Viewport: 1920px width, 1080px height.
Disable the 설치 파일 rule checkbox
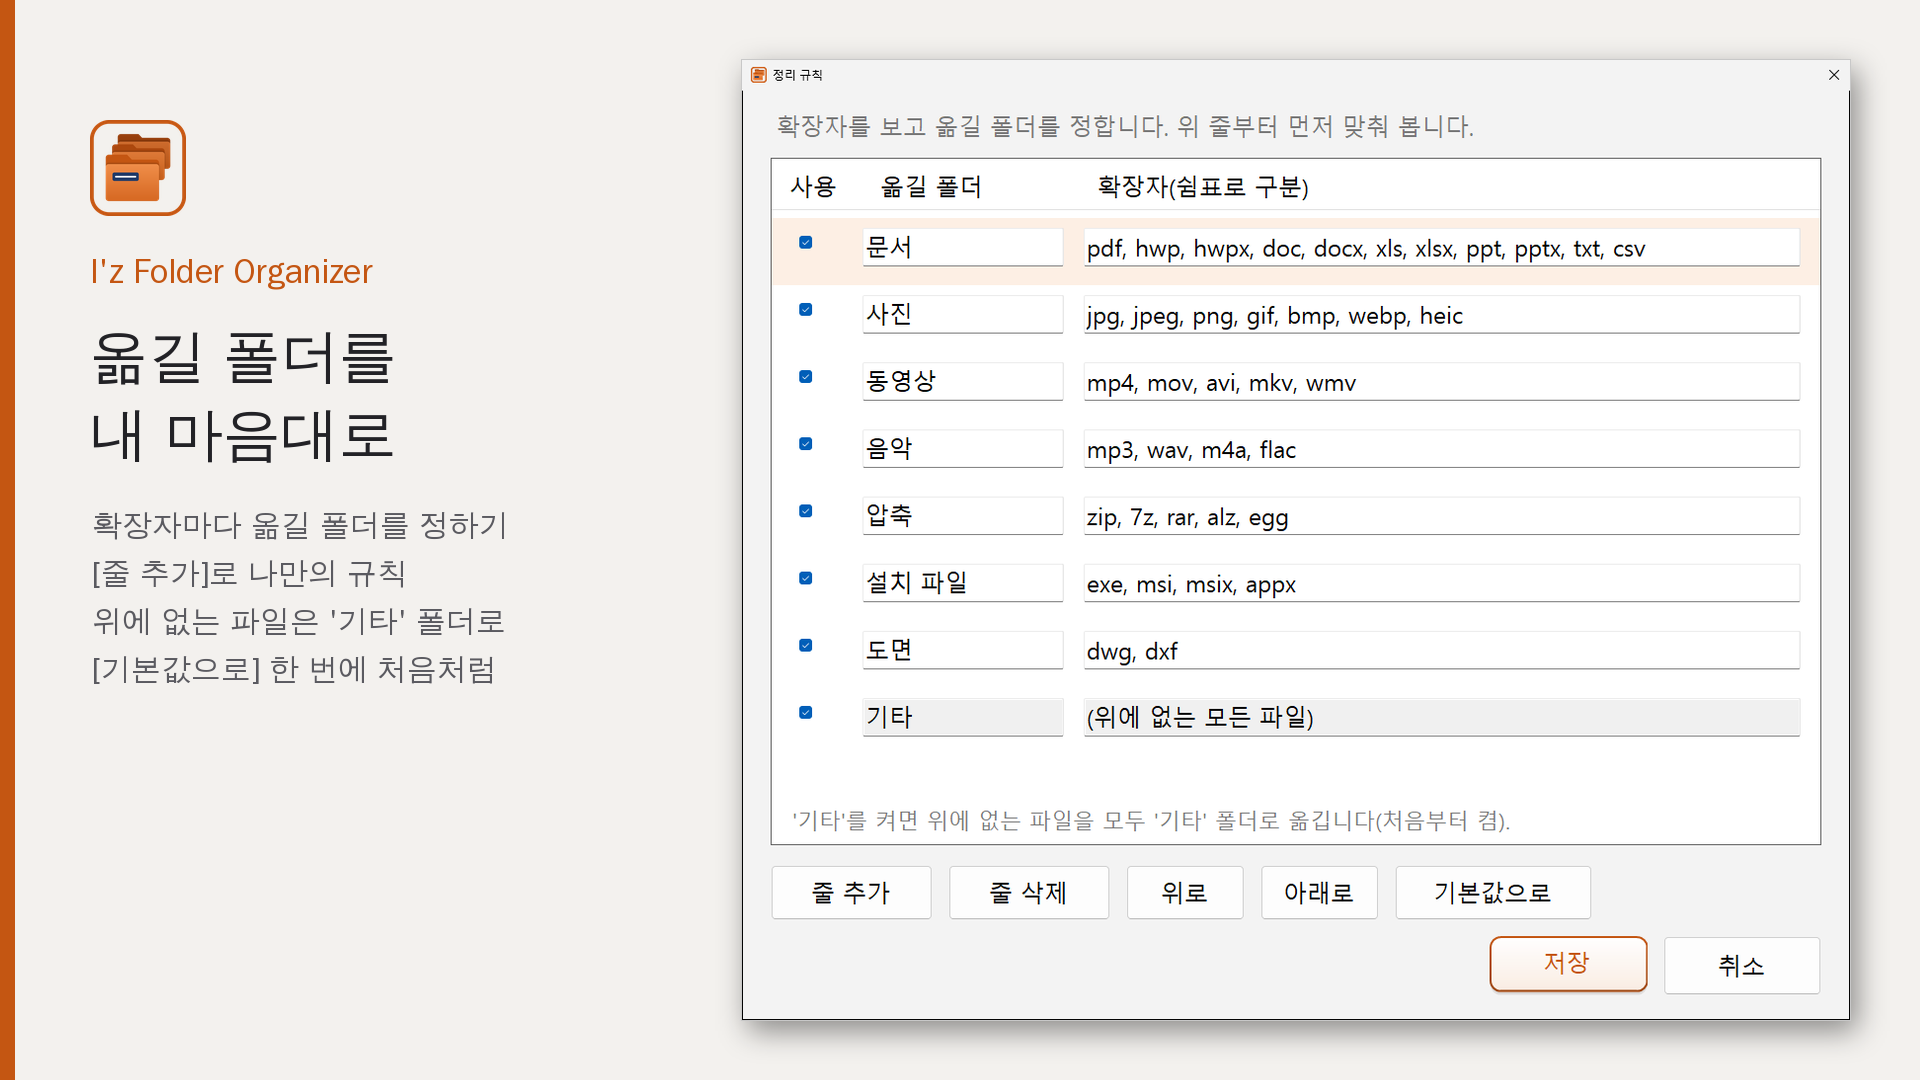pos(806,579)
